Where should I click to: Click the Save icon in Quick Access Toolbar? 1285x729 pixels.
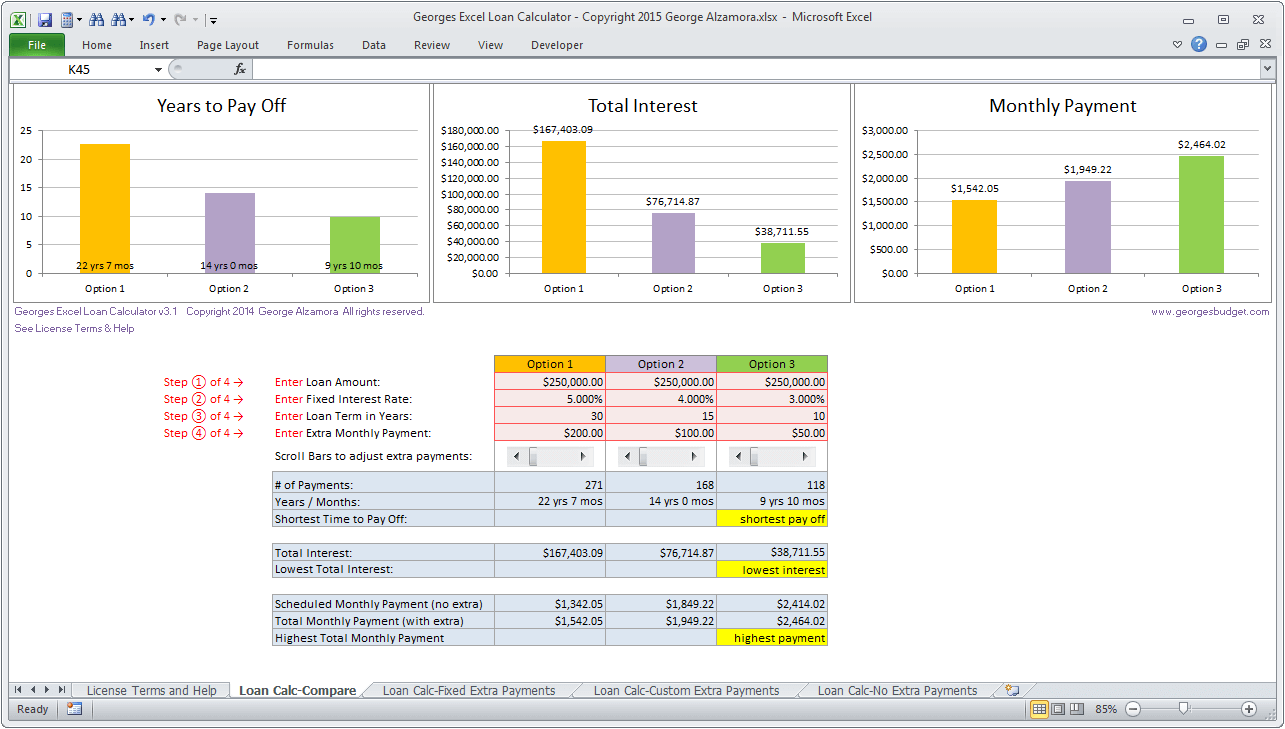pyautogui.click(x=44, y=19)
